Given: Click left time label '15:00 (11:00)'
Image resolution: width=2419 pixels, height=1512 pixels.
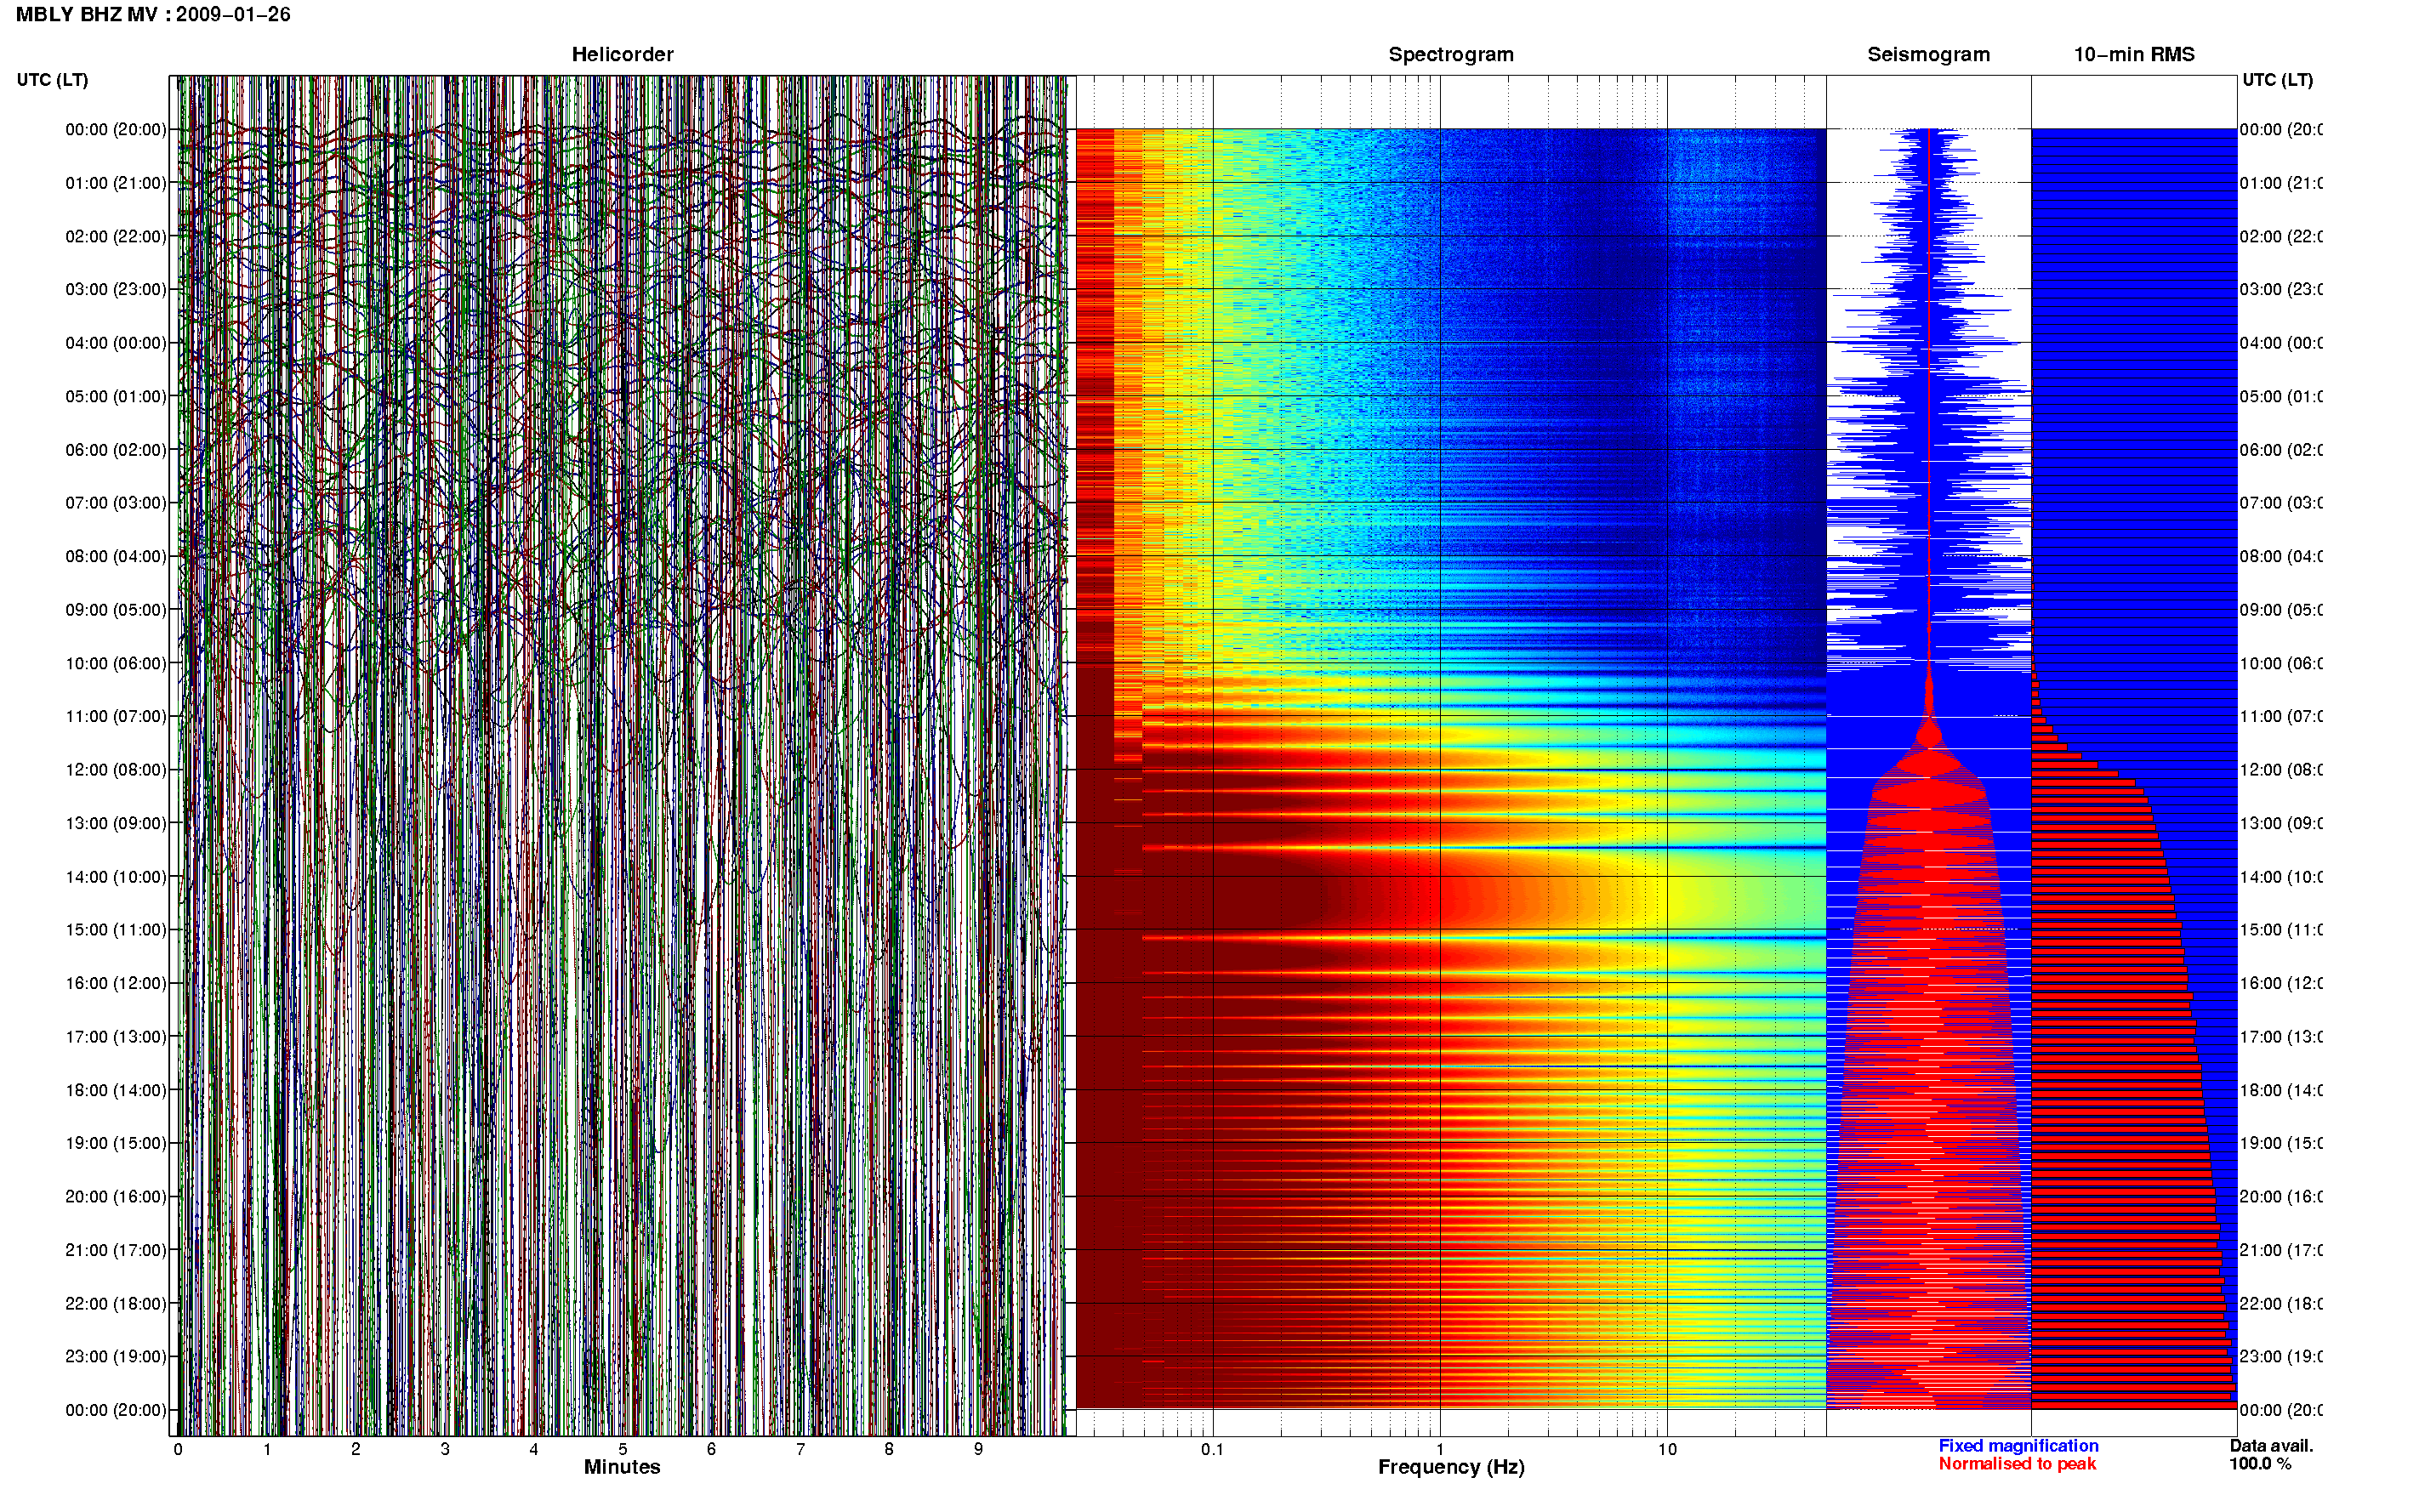Looking at the screenshot, I should coord(116,929).
